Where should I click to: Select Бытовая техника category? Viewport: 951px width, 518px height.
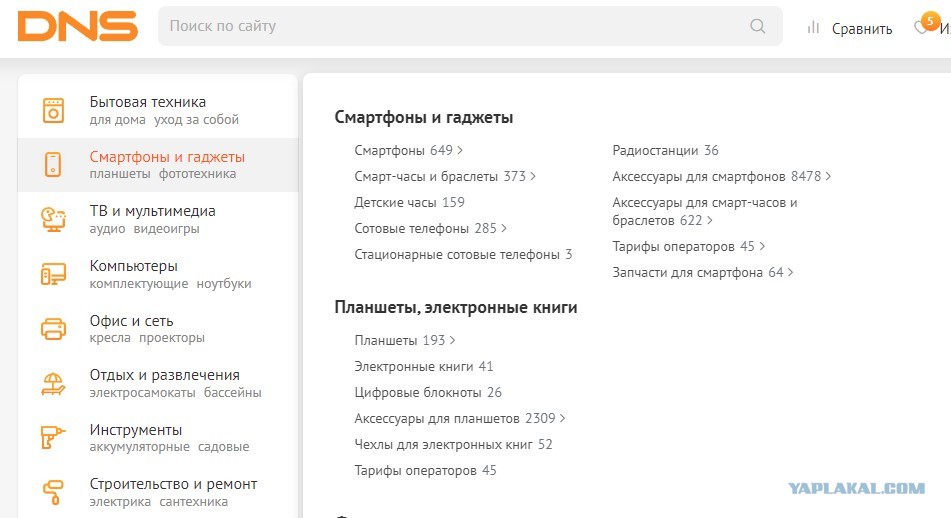point(147,102)
